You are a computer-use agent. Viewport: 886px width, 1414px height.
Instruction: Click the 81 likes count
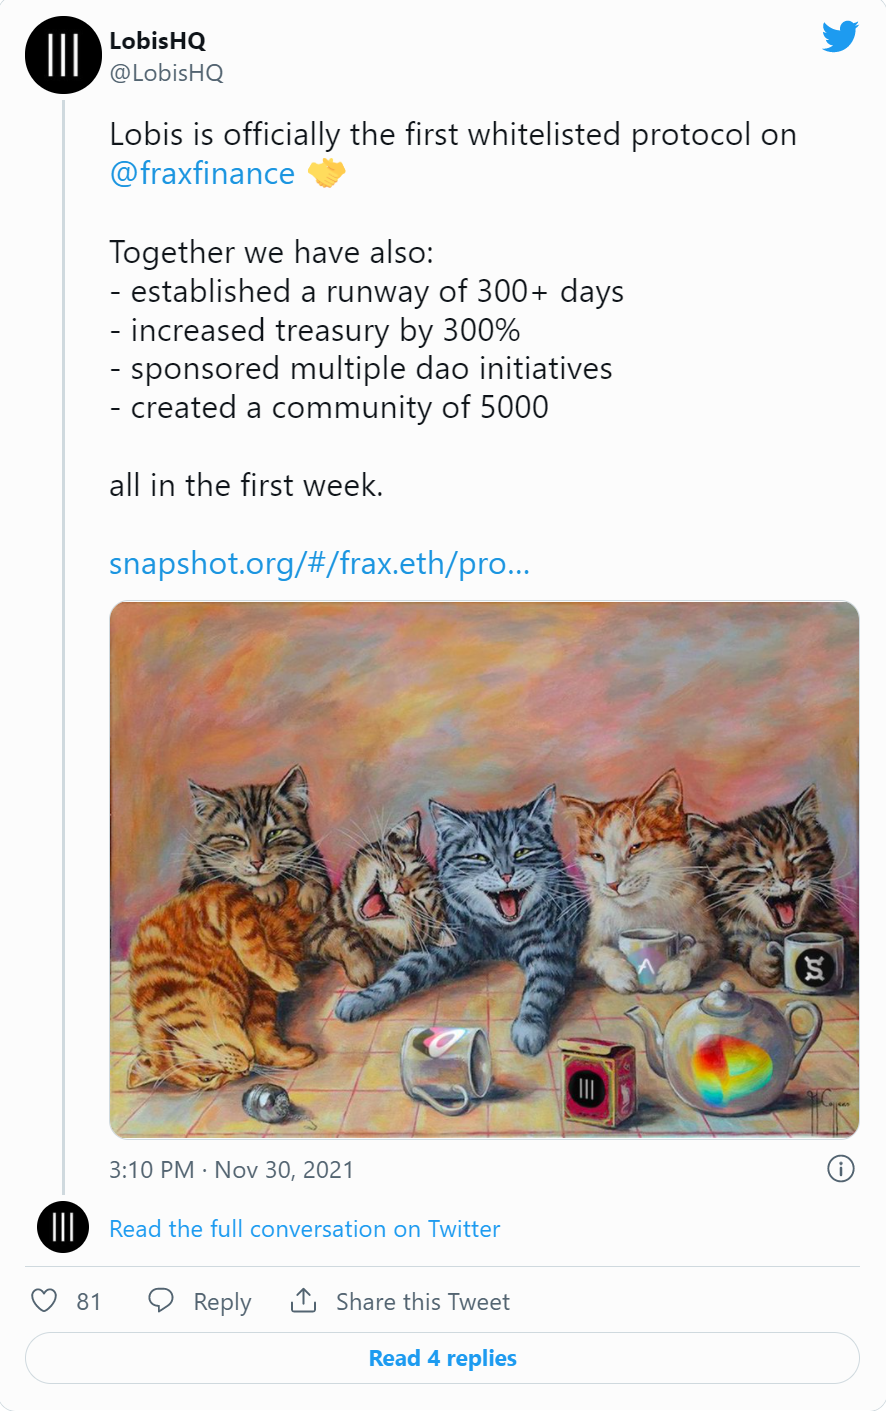pyautogui.click(x=89, y=1301)
